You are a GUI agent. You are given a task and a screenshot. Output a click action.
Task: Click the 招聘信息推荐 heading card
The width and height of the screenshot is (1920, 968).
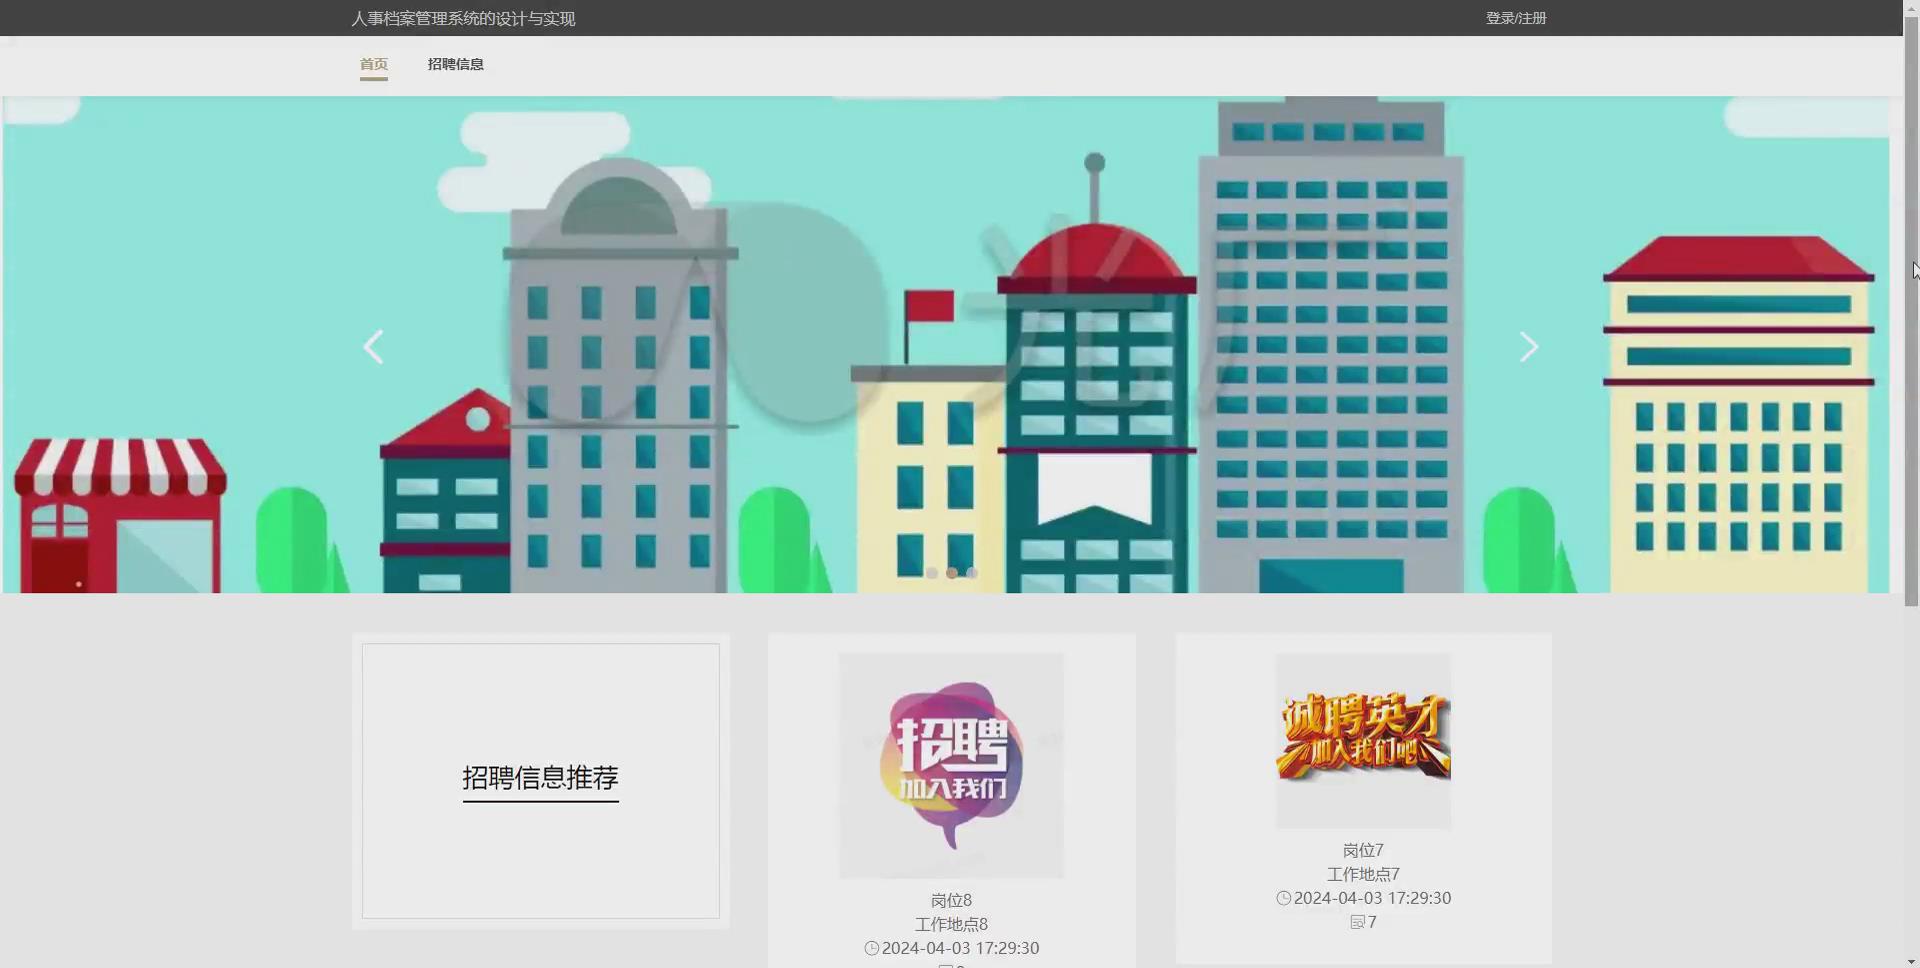pos(540,780)
